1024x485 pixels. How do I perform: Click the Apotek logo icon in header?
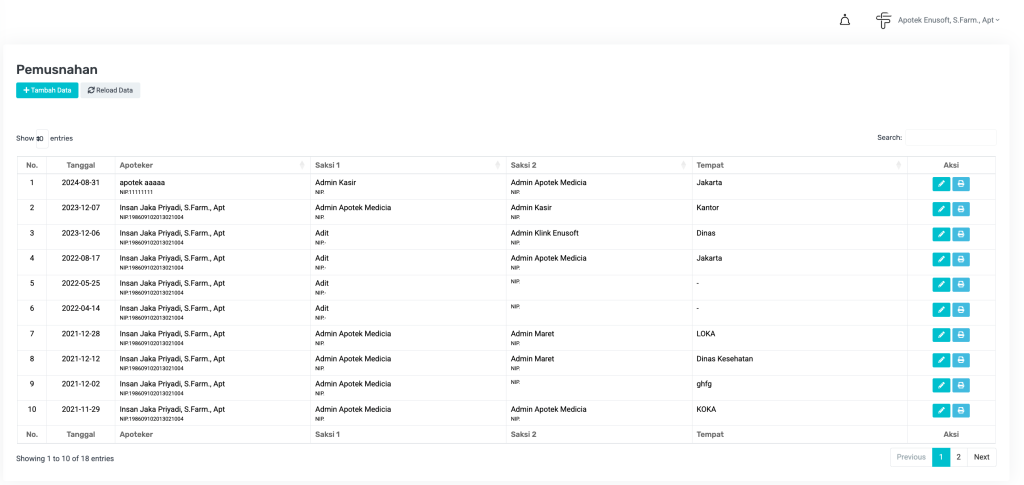(883, 21)
